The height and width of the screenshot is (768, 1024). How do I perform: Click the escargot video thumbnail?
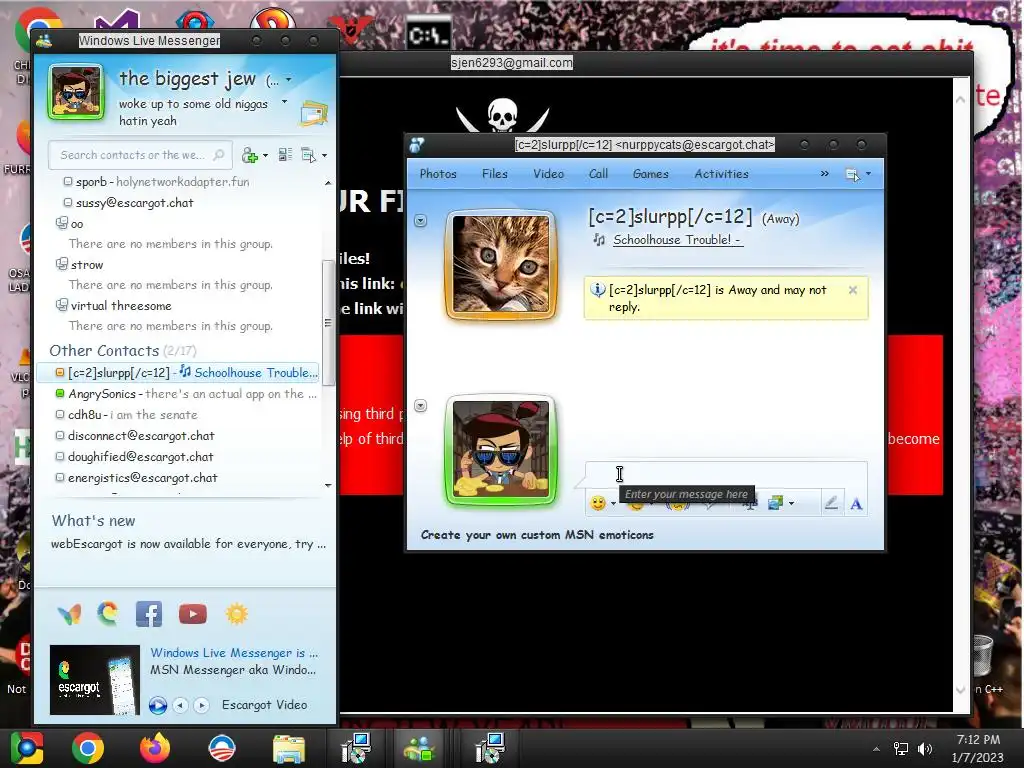[95, 680]
